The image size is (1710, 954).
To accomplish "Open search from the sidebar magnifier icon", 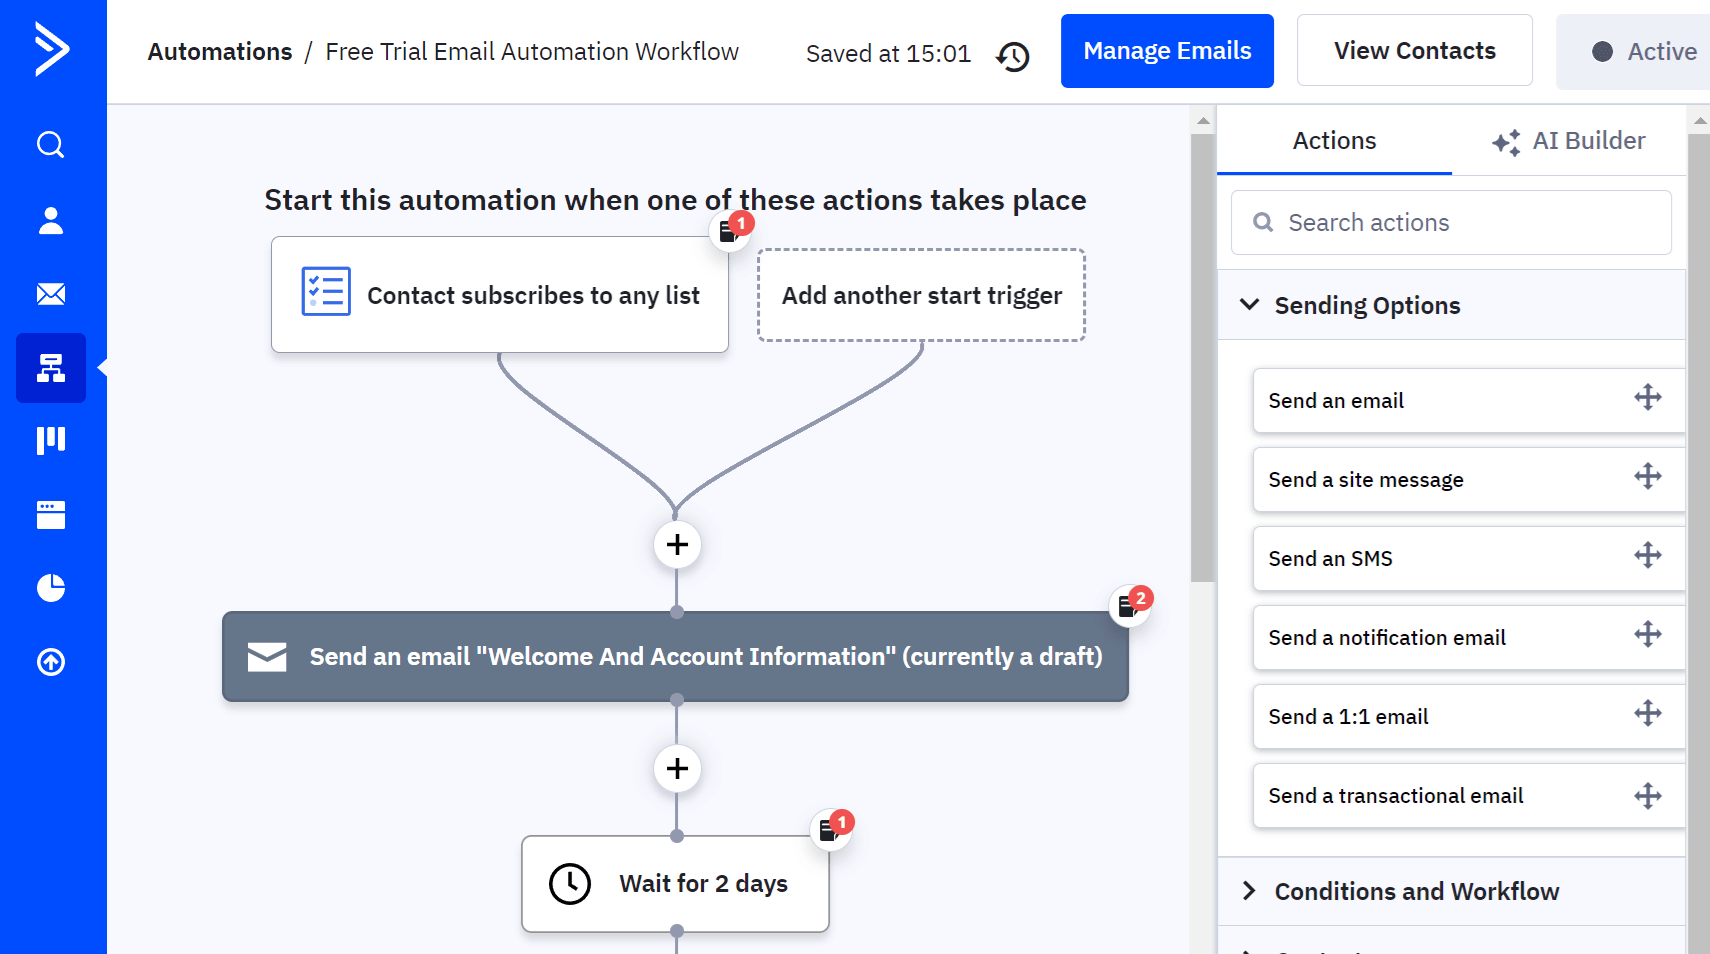I will pos(51,145).
